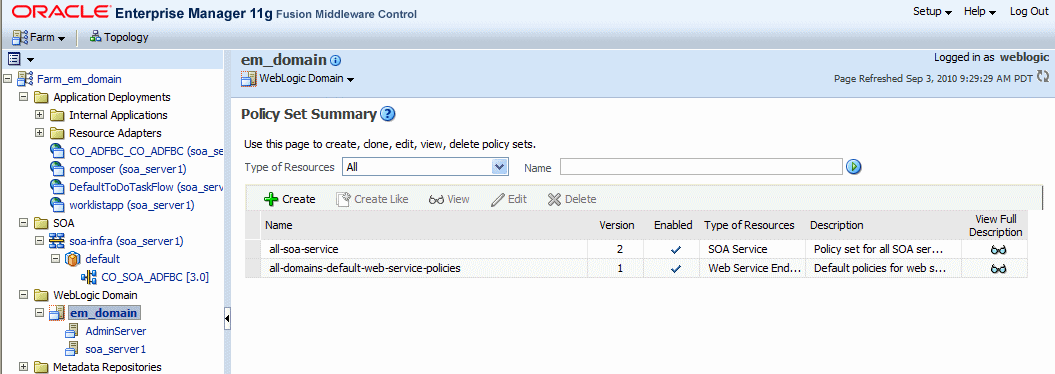1055x374 pixels.
Task: Select soa-infra (soa_server1) node
Action: click(126, 241)
